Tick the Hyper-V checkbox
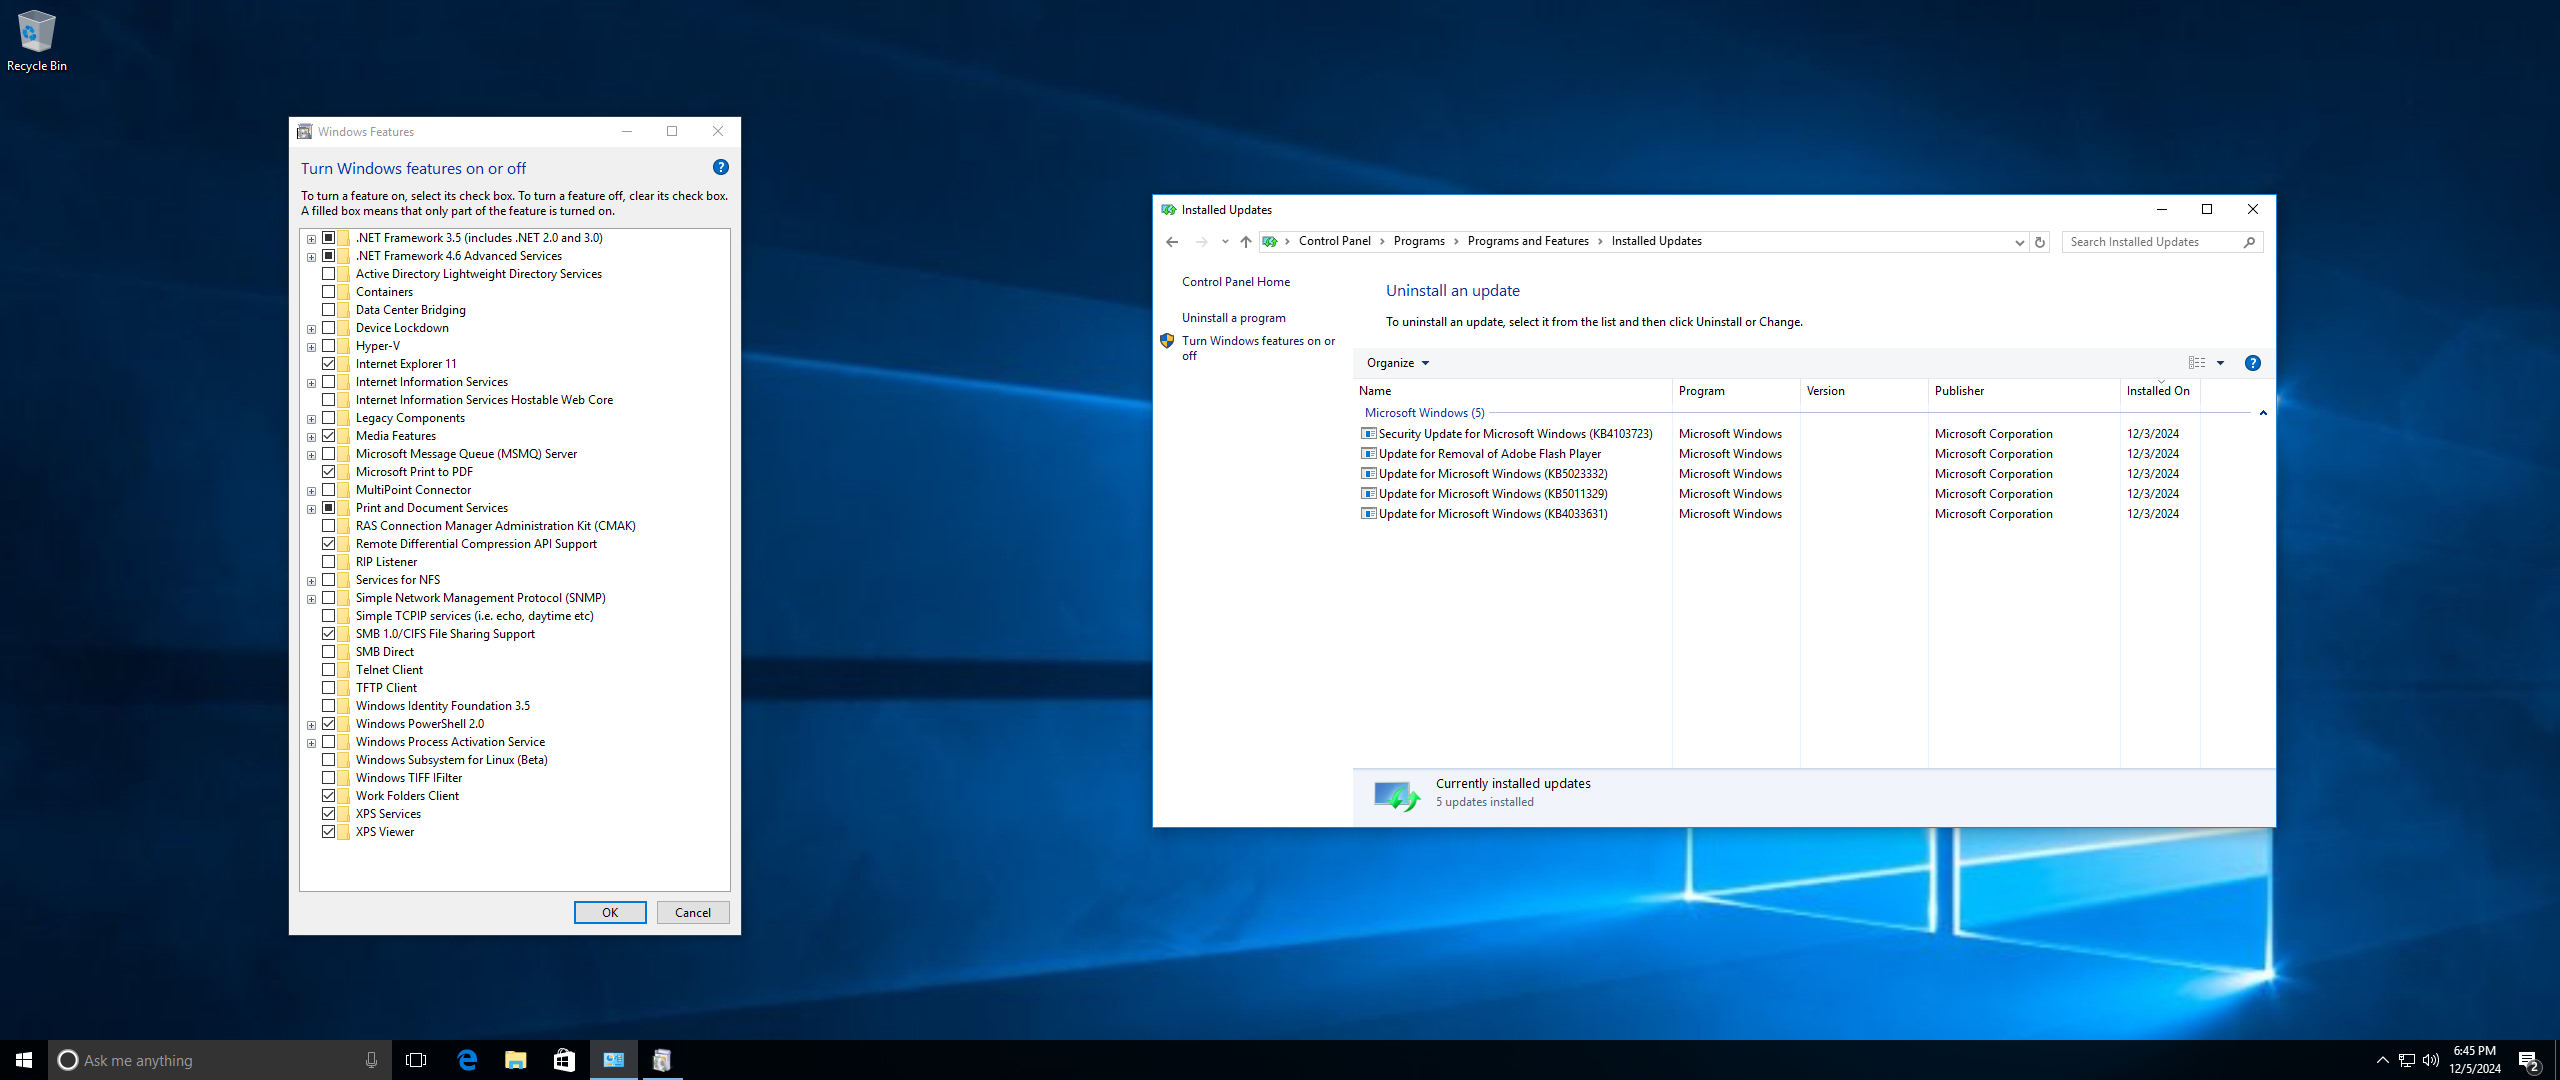 [328, 346]
